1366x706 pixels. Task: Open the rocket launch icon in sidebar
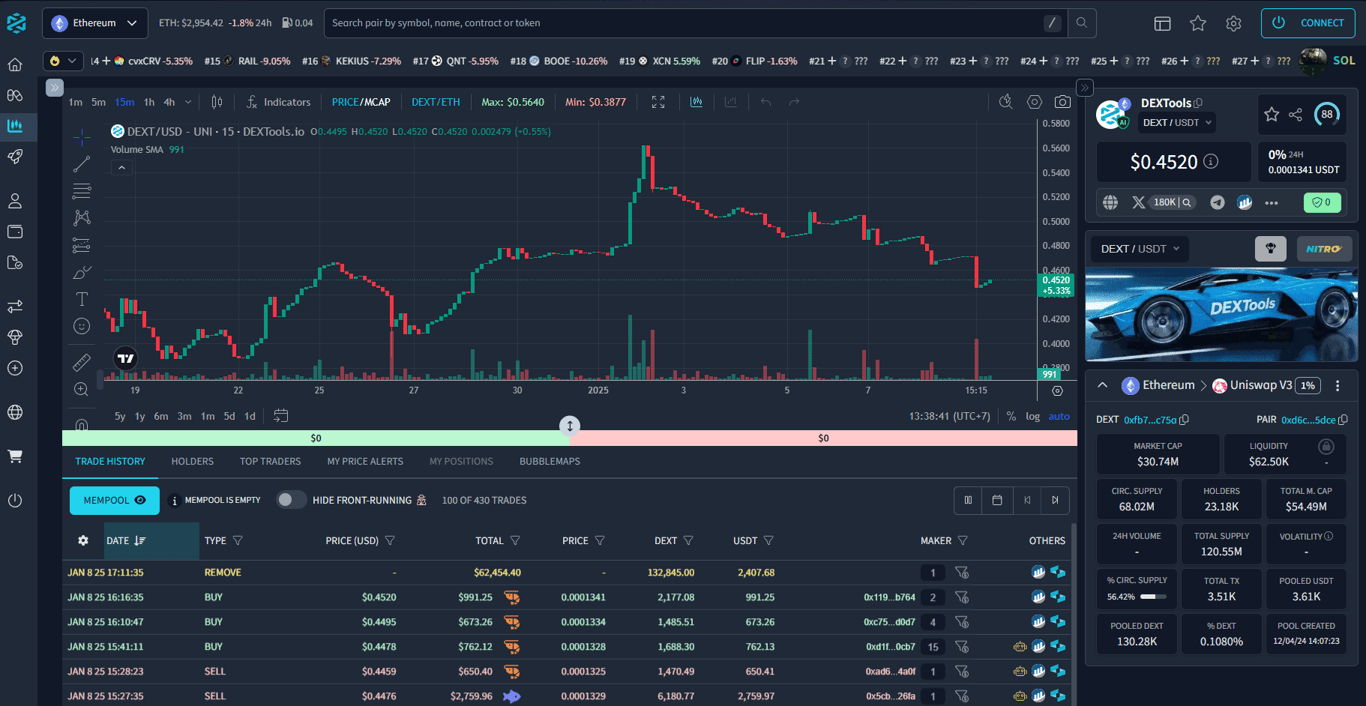click(x=15, y=157)
